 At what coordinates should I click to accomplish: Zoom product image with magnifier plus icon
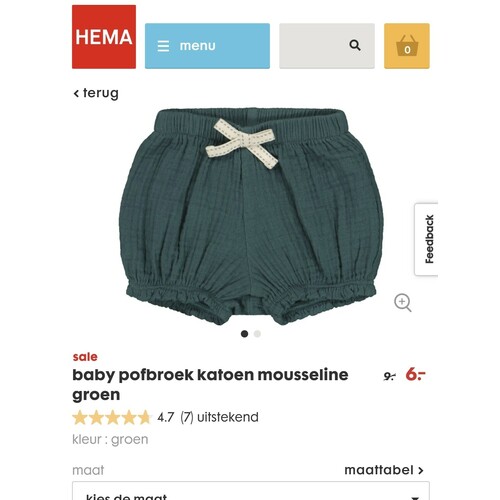tap(403, 303)
